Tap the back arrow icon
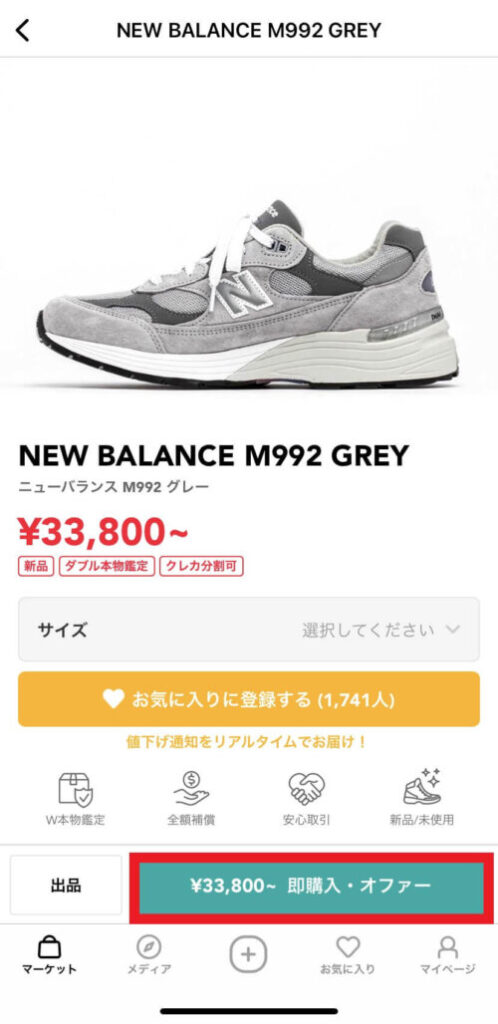 click(x=23, y=30)
